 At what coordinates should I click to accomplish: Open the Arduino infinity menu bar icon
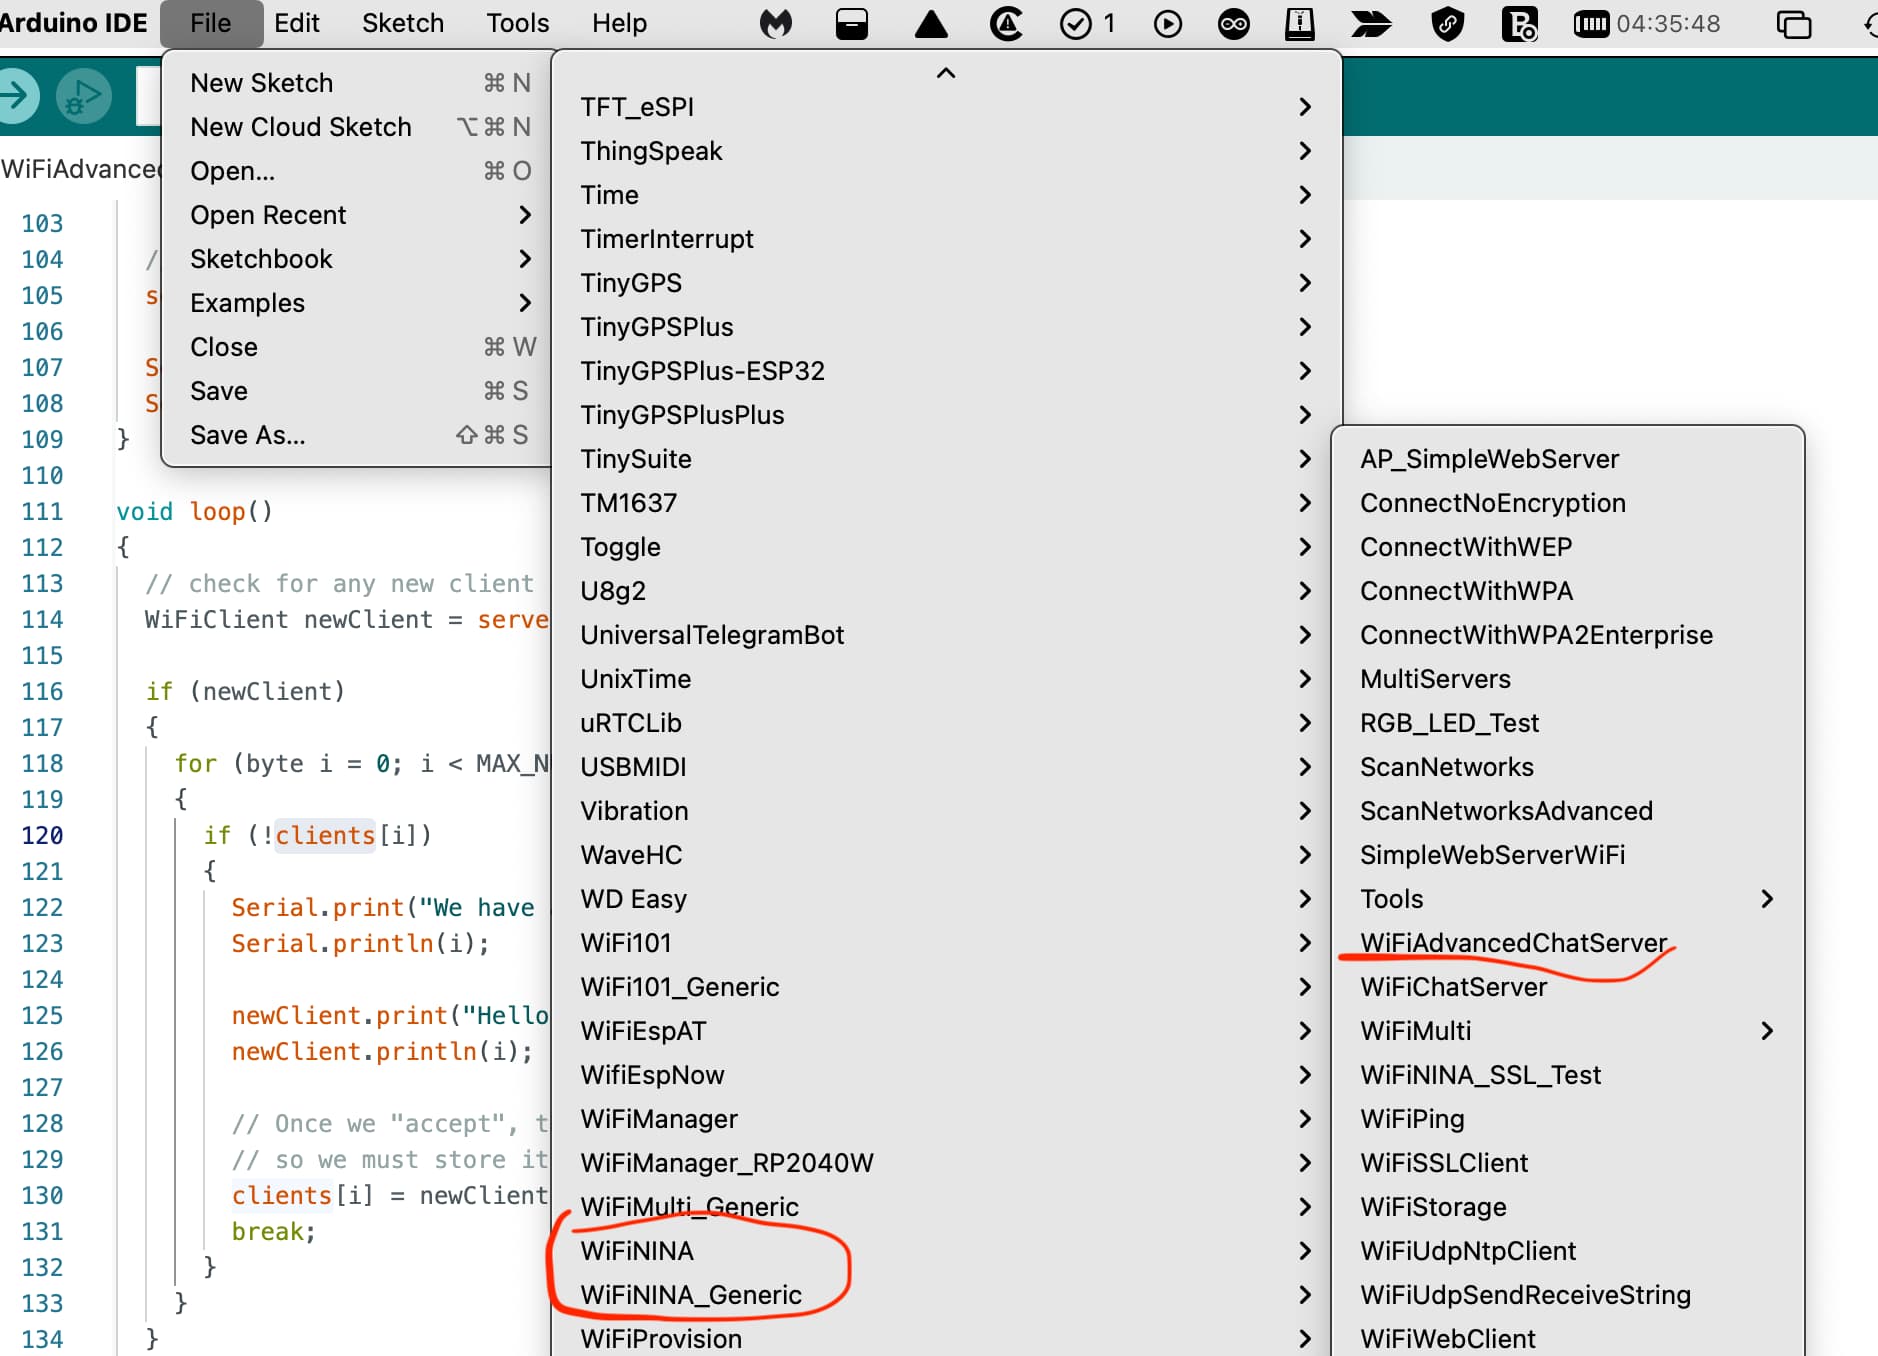(1234, 23)
